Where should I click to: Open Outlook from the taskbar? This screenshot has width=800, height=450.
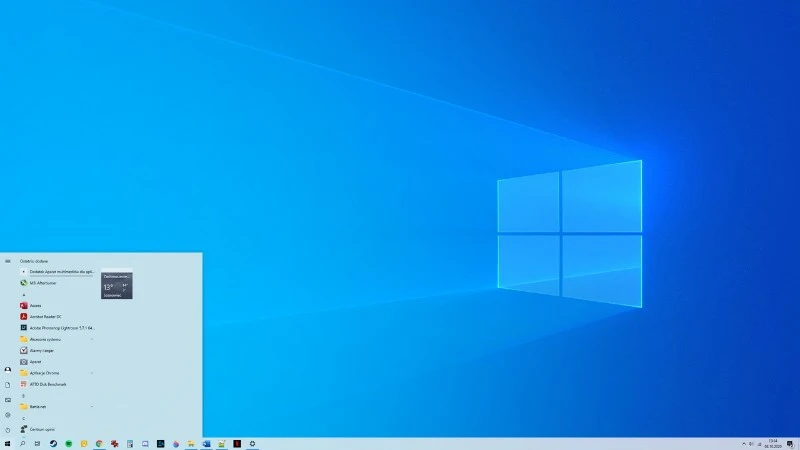[206, 444]
